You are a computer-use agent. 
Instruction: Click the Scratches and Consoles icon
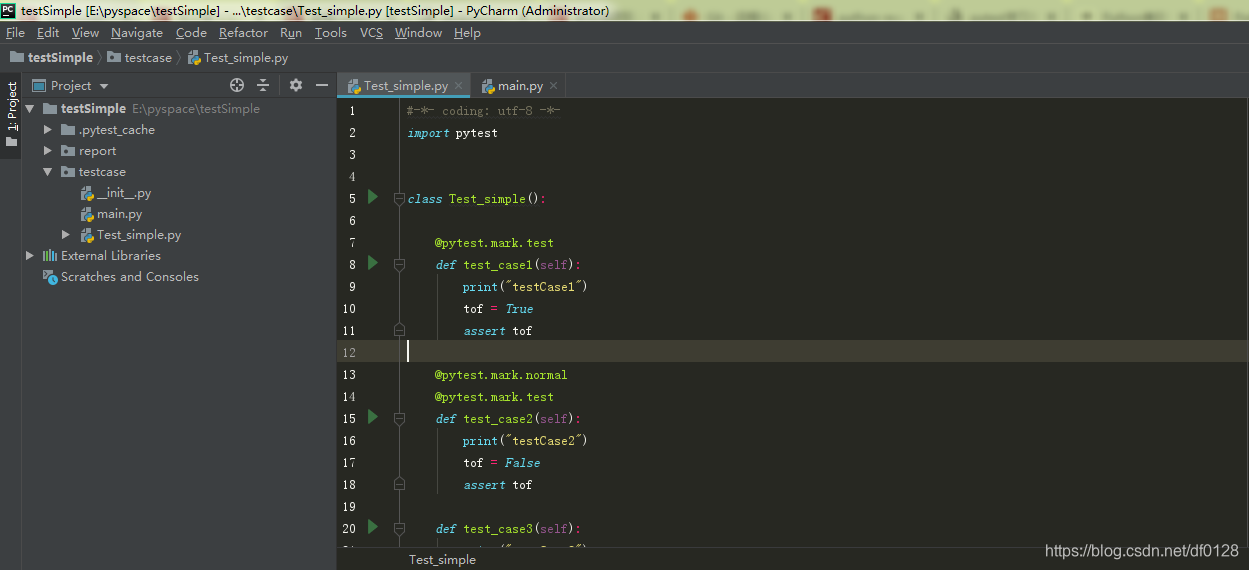[x=50, y=277]
